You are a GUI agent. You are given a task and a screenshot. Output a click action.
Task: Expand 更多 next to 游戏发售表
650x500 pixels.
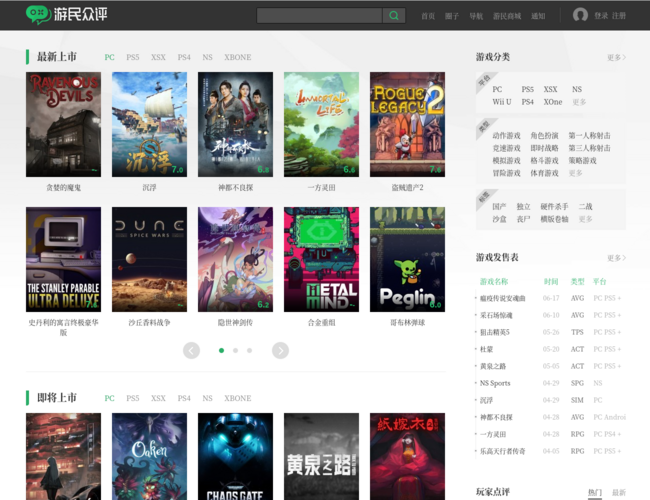(x=616, y=258)
